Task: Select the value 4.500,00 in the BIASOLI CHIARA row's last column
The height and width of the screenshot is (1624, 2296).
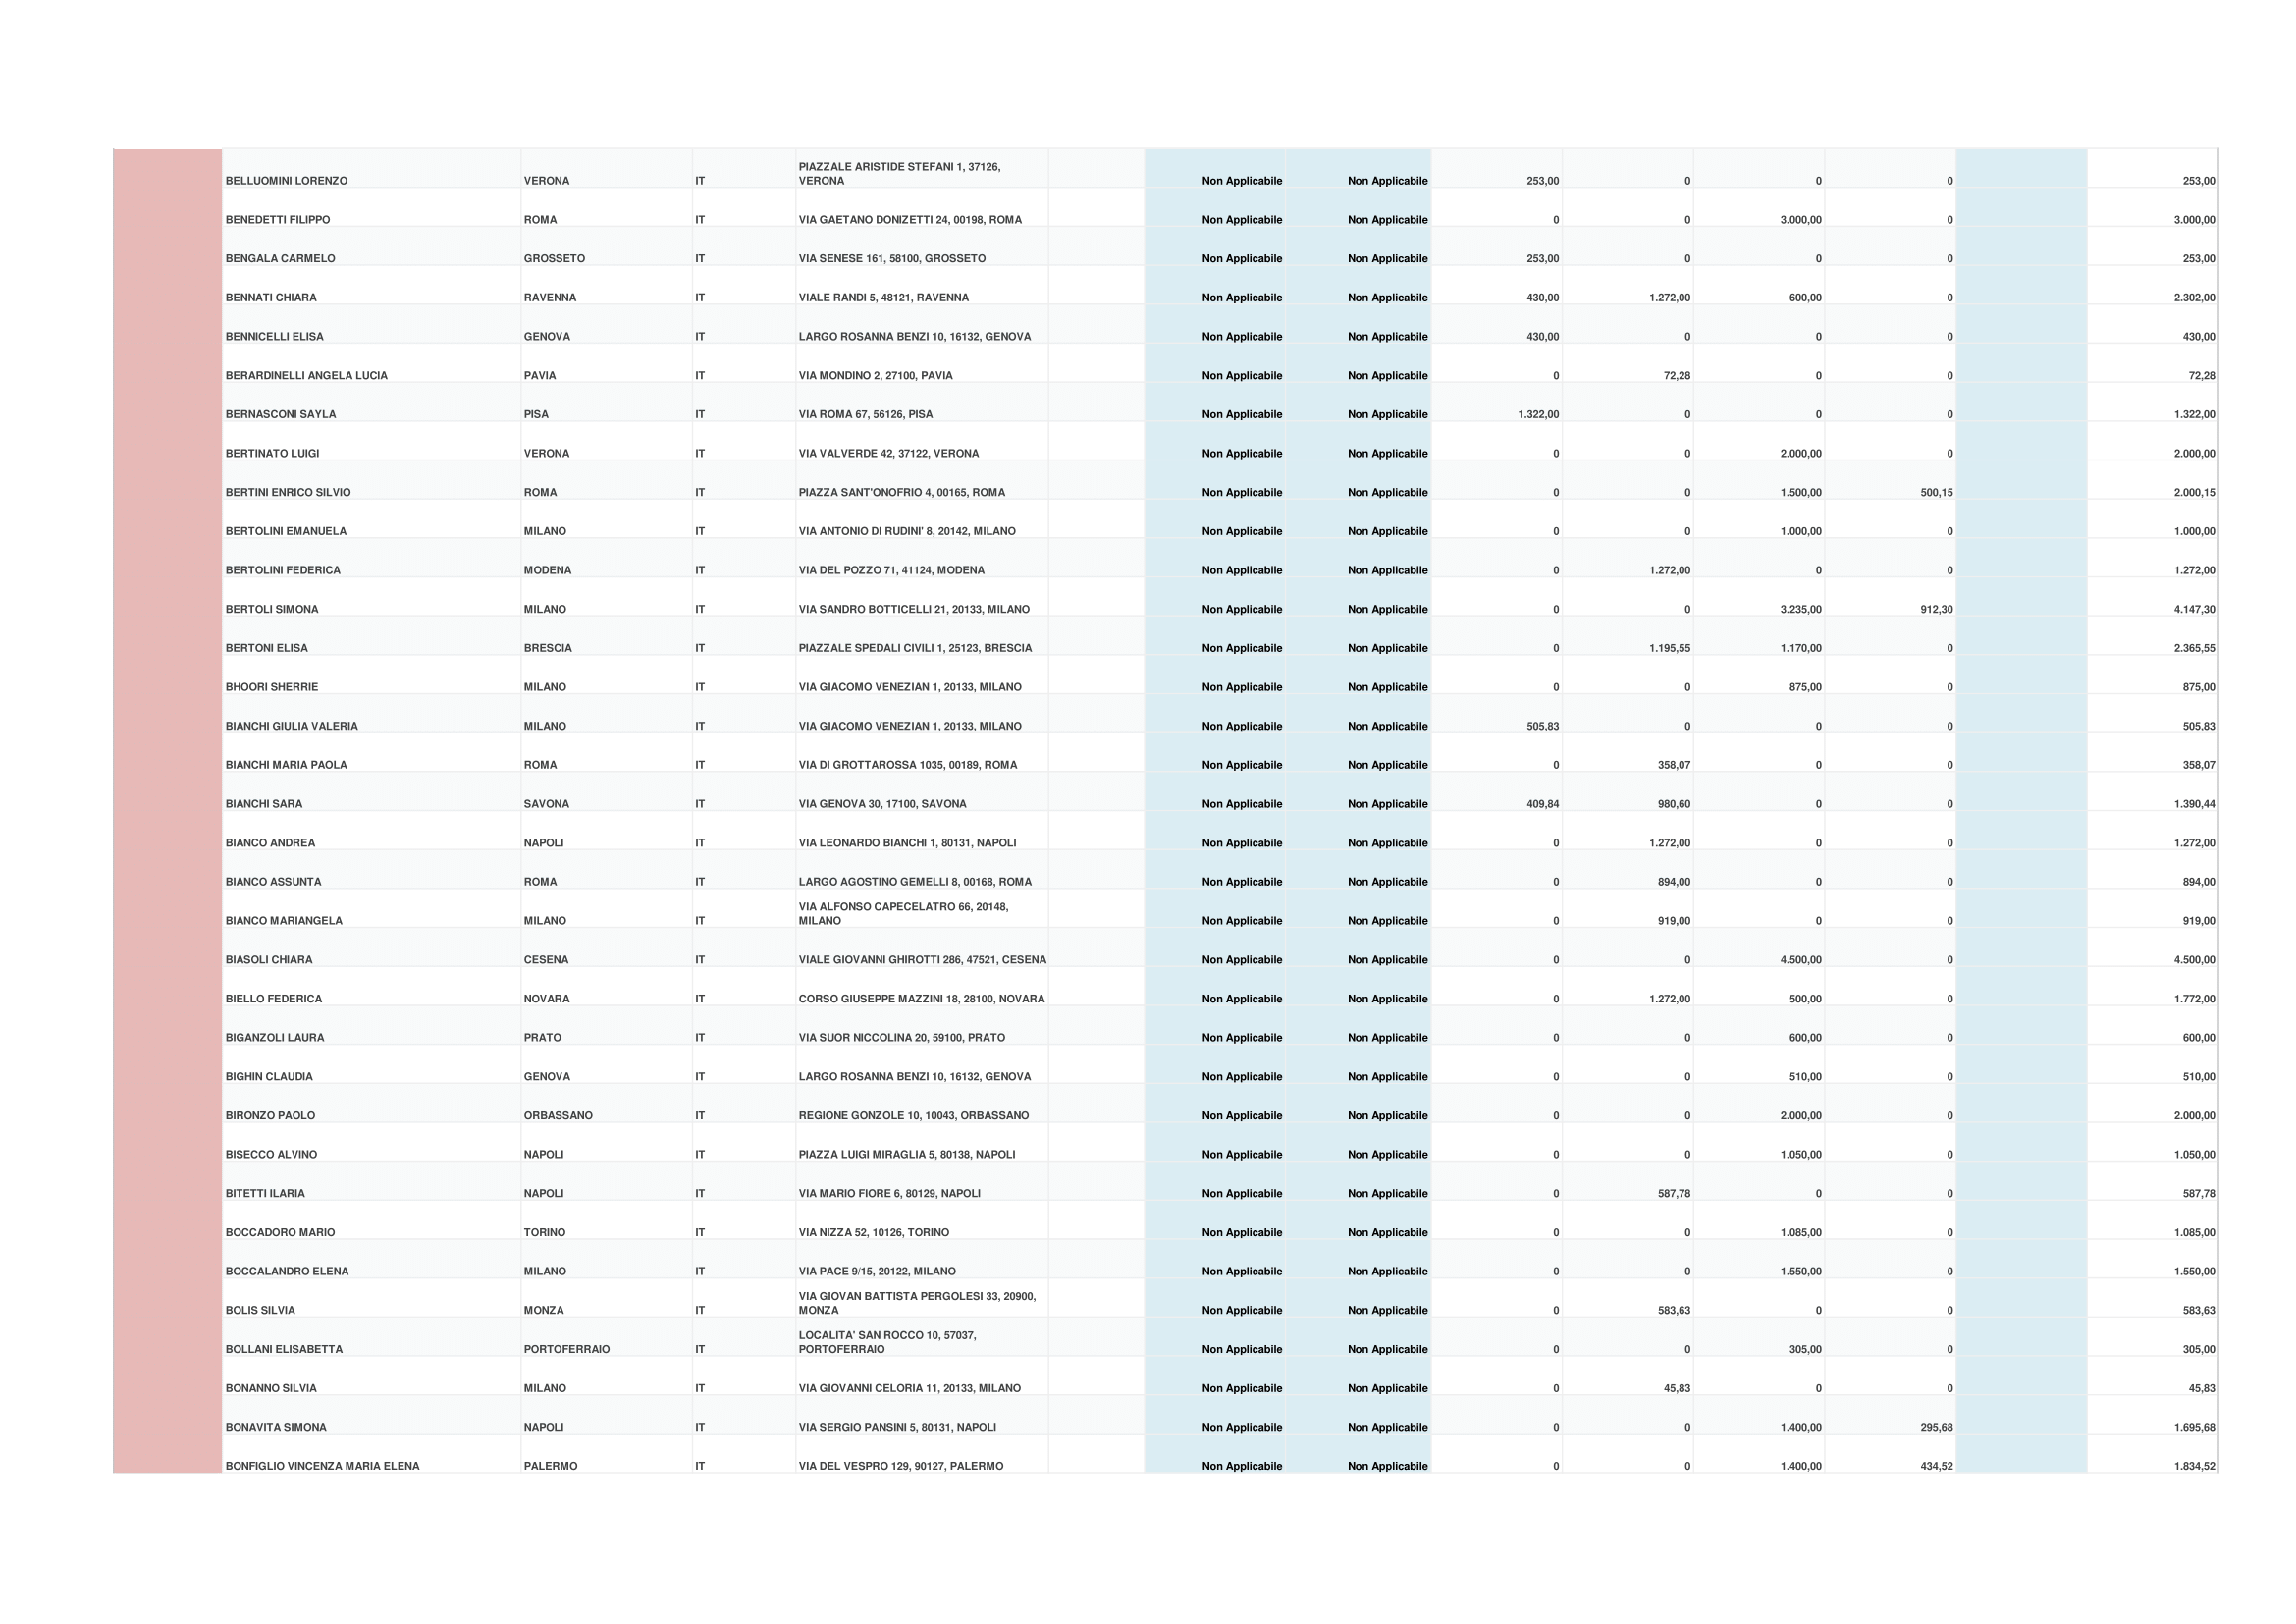Action: pyautogui.click(x=2194, y=961)
